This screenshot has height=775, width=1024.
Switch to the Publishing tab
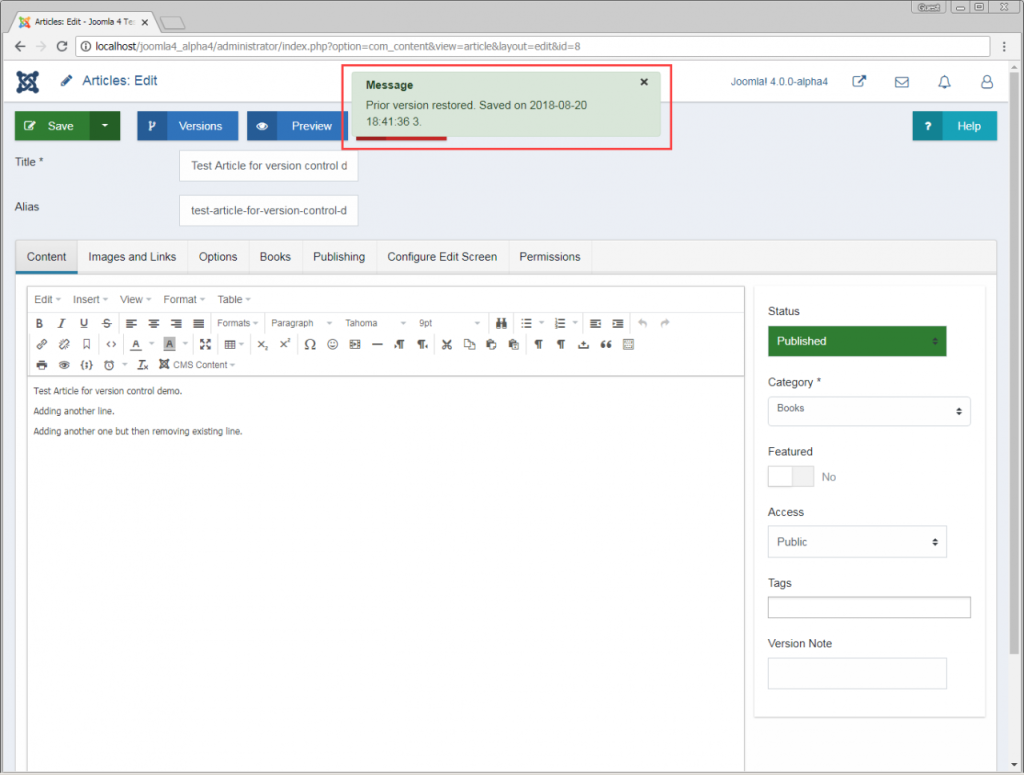(339, 257)
